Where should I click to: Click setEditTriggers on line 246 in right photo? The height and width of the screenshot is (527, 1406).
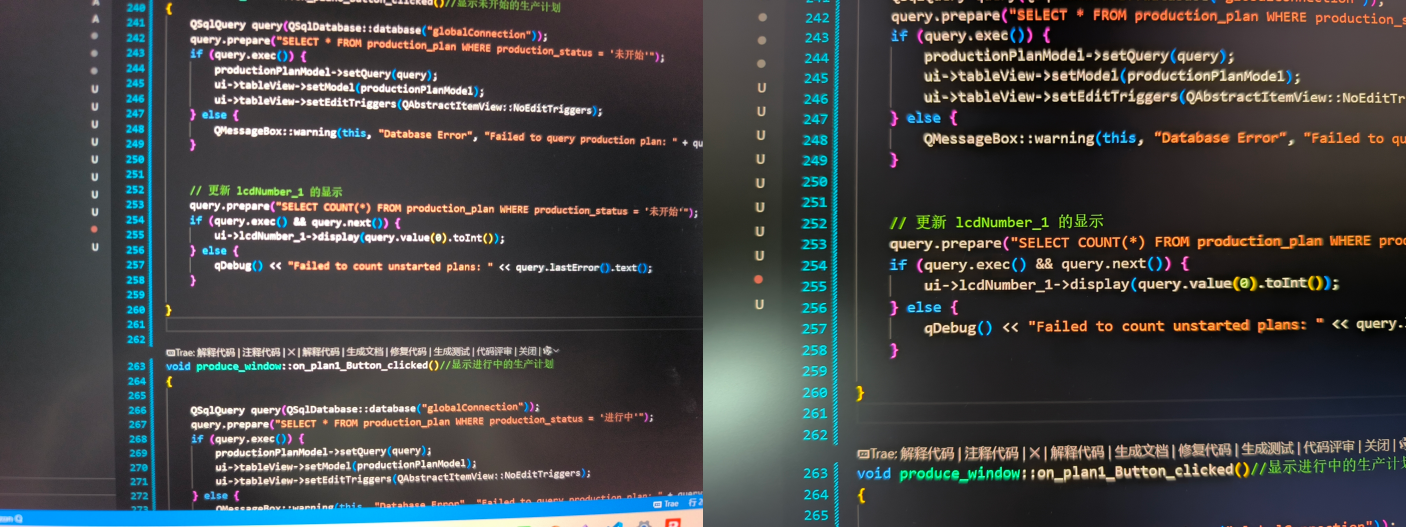[1115, 97]
